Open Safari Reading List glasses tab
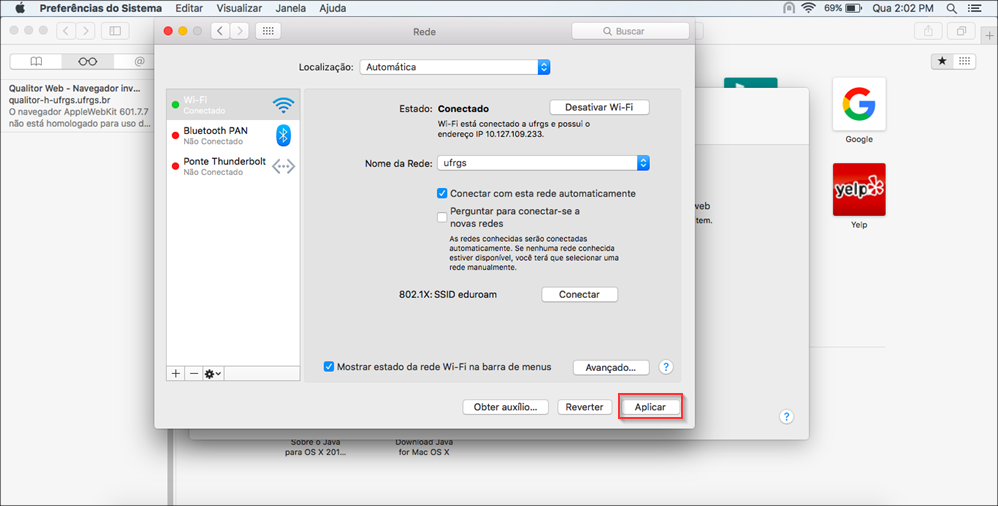998x506 pixels. point(88,62)
